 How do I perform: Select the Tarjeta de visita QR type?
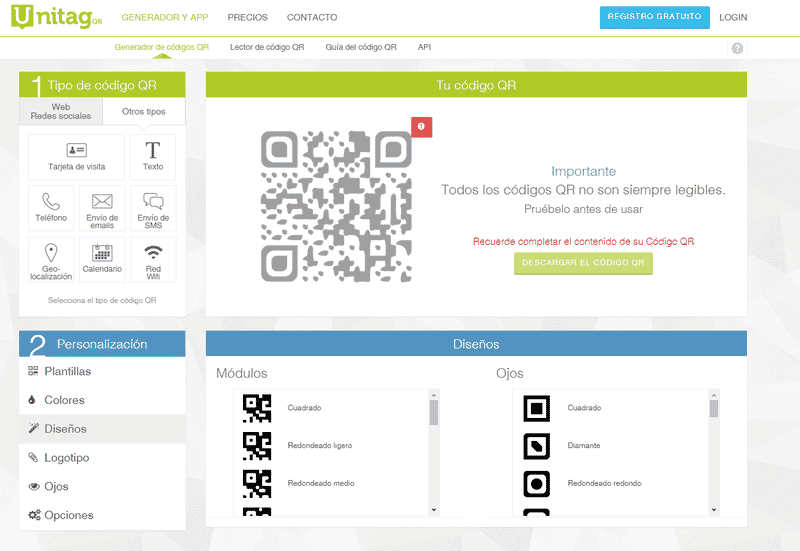click(77, 157)
